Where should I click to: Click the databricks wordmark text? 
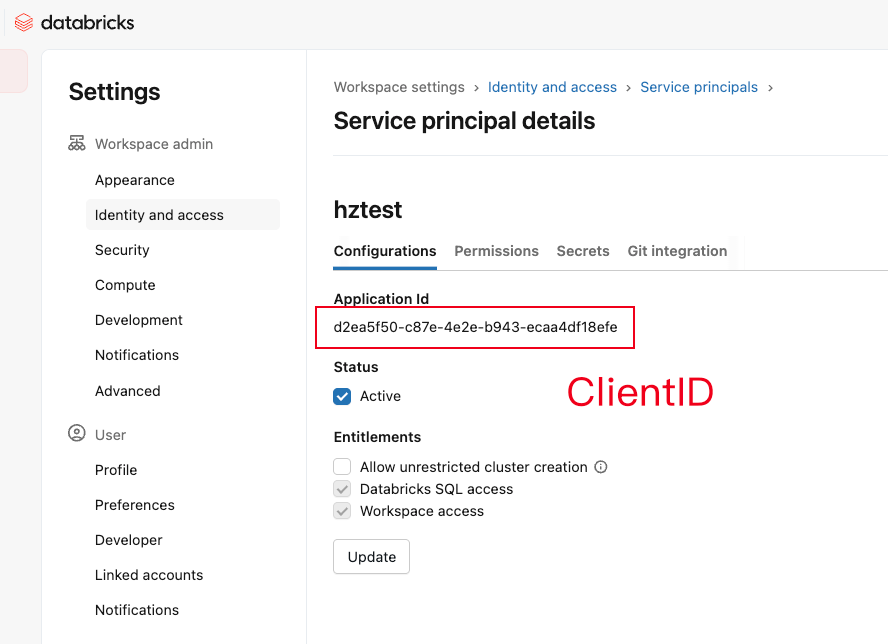88,23
